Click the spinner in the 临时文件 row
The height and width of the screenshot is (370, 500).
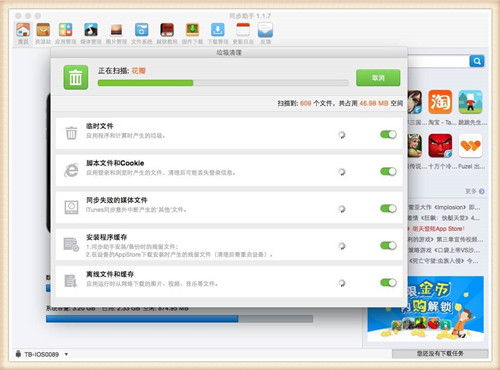(x=342, y=135)
